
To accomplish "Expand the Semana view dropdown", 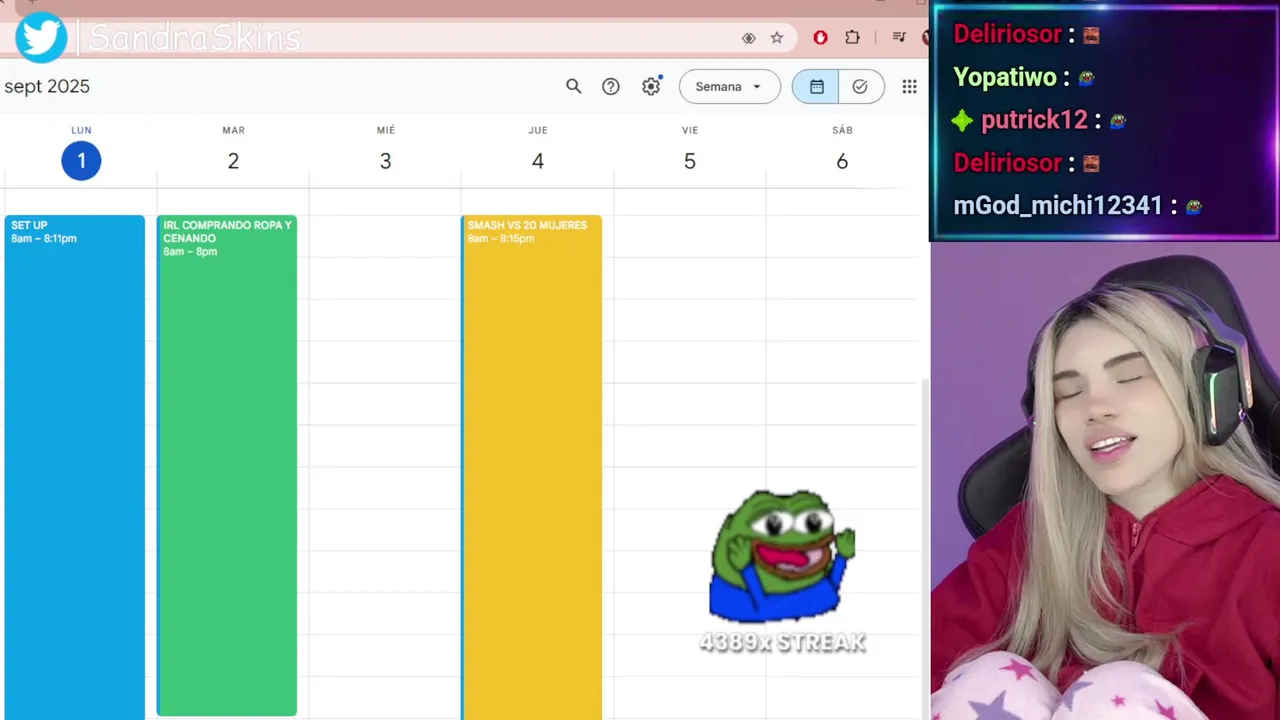I will click(730, 86).
